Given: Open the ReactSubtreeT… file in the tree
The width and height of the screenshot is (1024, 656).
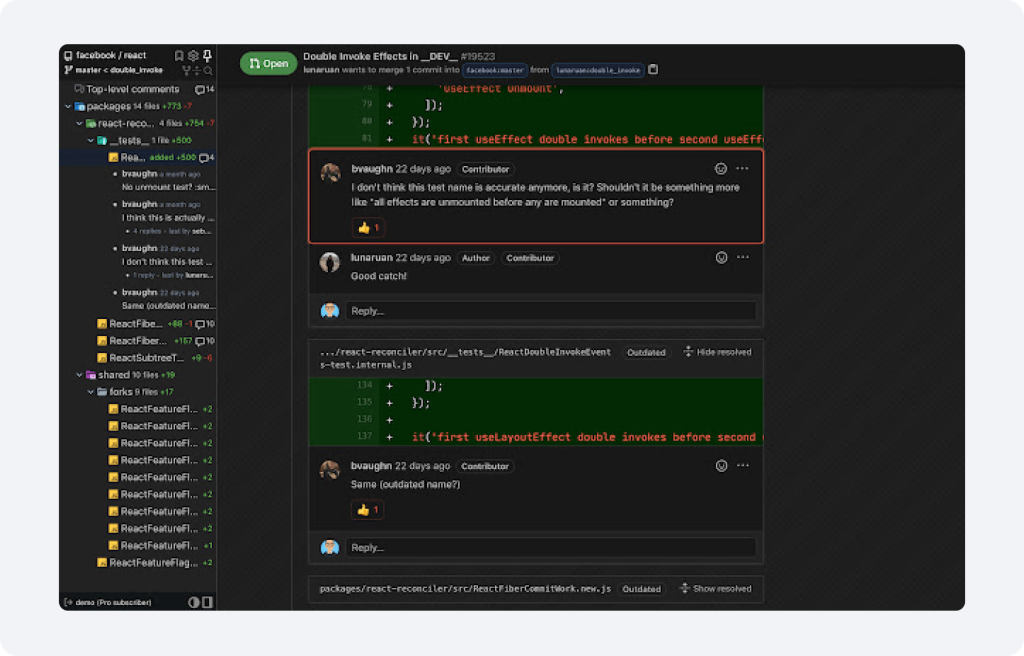Looking at the screenshot, I should click(x=146, y=358).
